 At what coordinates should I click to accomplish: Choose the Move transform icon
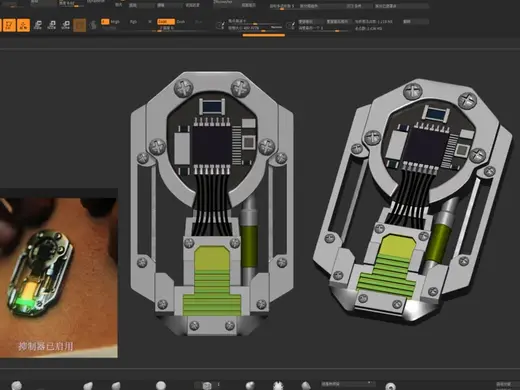(38, 25)
